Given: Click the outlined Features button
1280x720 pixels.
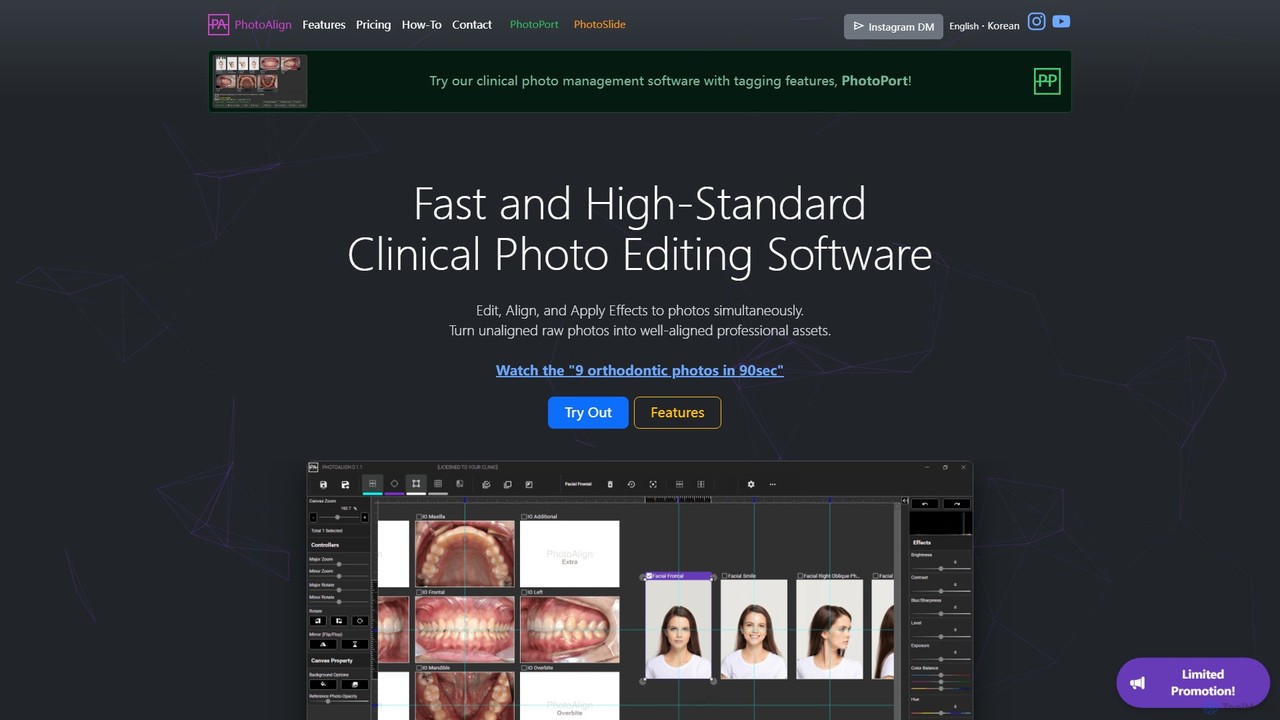Looking at the screenshot, I should 677,412.
